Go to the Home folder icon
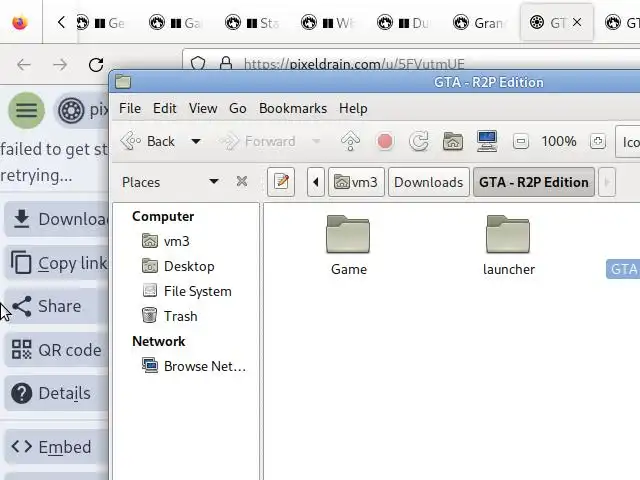Screen dimensions: 640x480 (x=453, y=141)
